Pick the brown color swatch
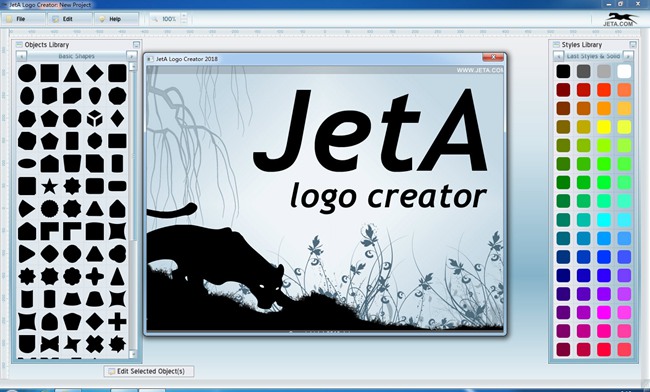 [563, 108]
